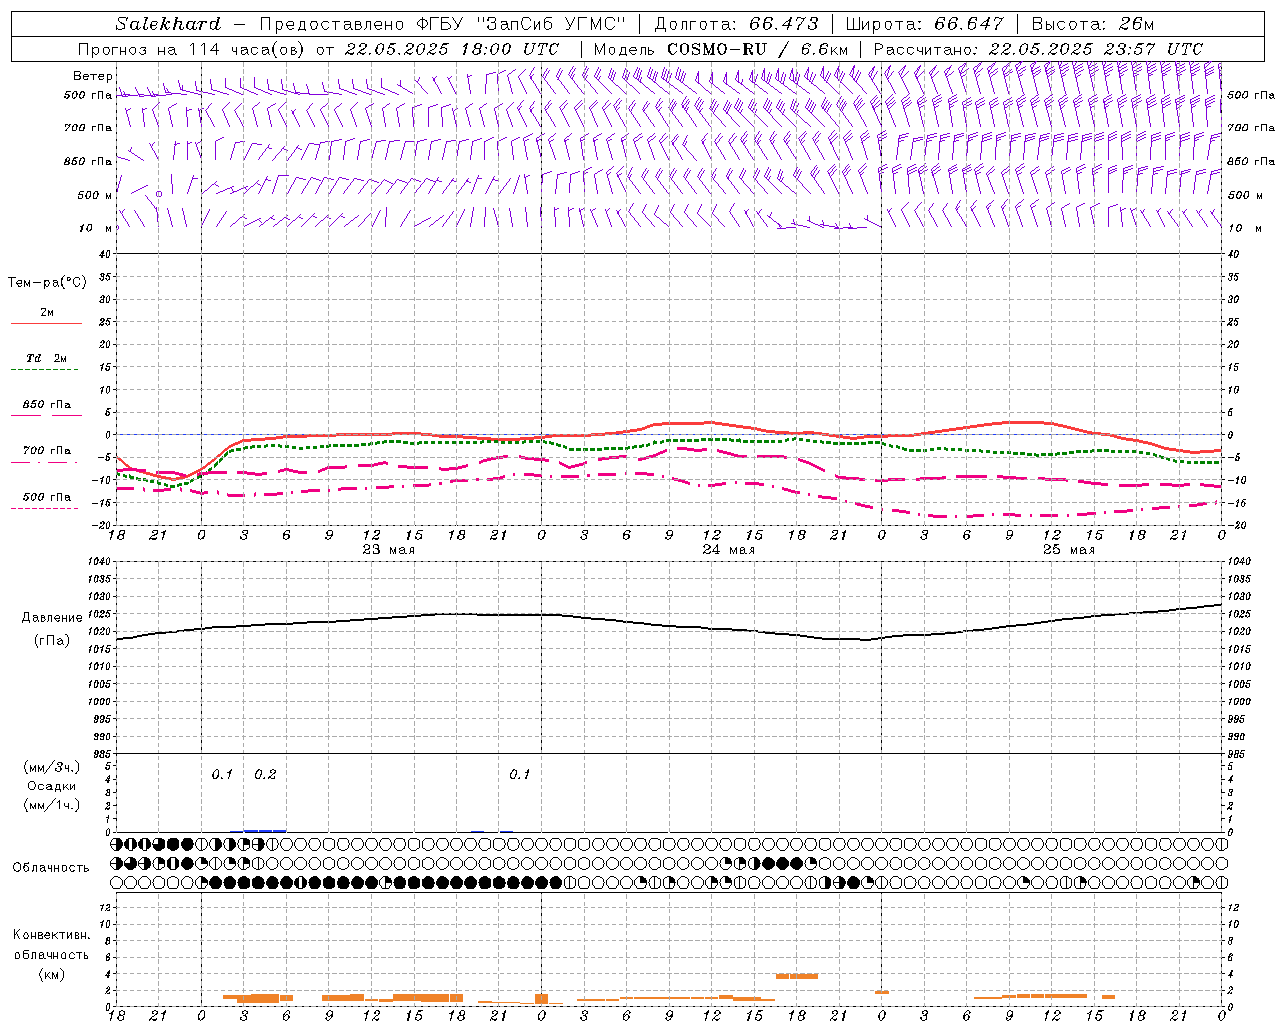The width and height of the screenshot is (1280, 1024).
Task: Click the Долгота: 66.473 header field
Action: pos(736,24)
